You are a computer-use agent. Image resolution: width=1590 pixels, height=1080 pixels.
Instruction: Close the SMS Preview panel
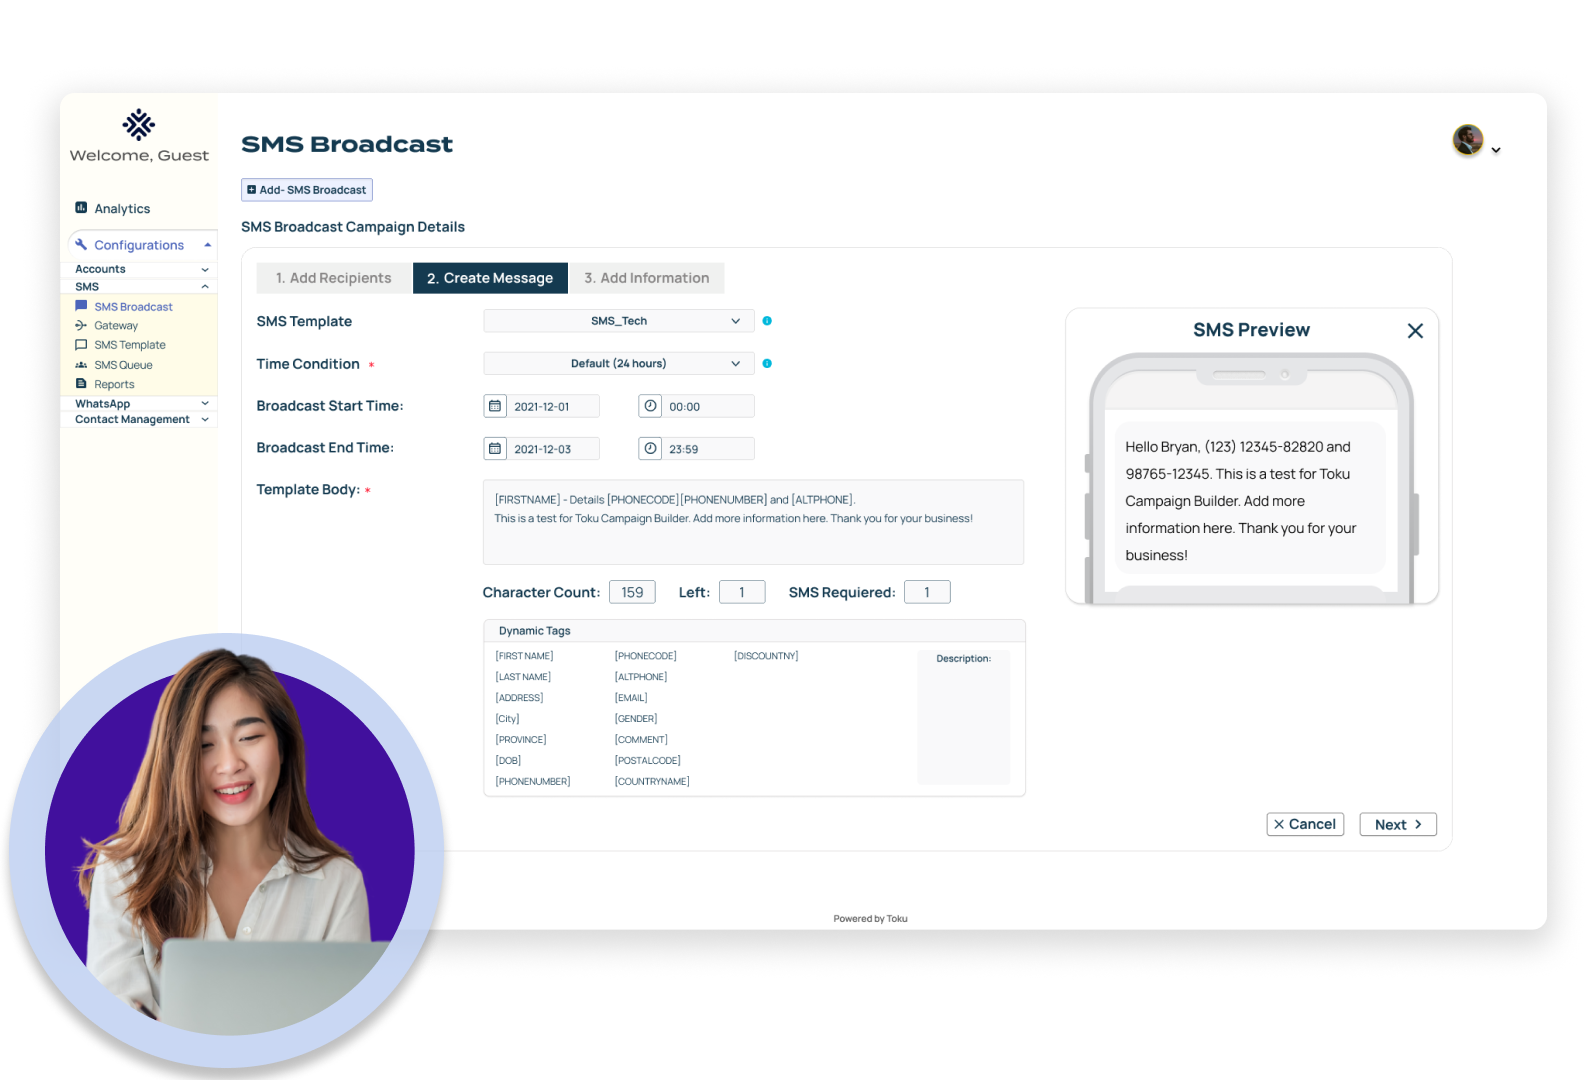coord(1415,331)
